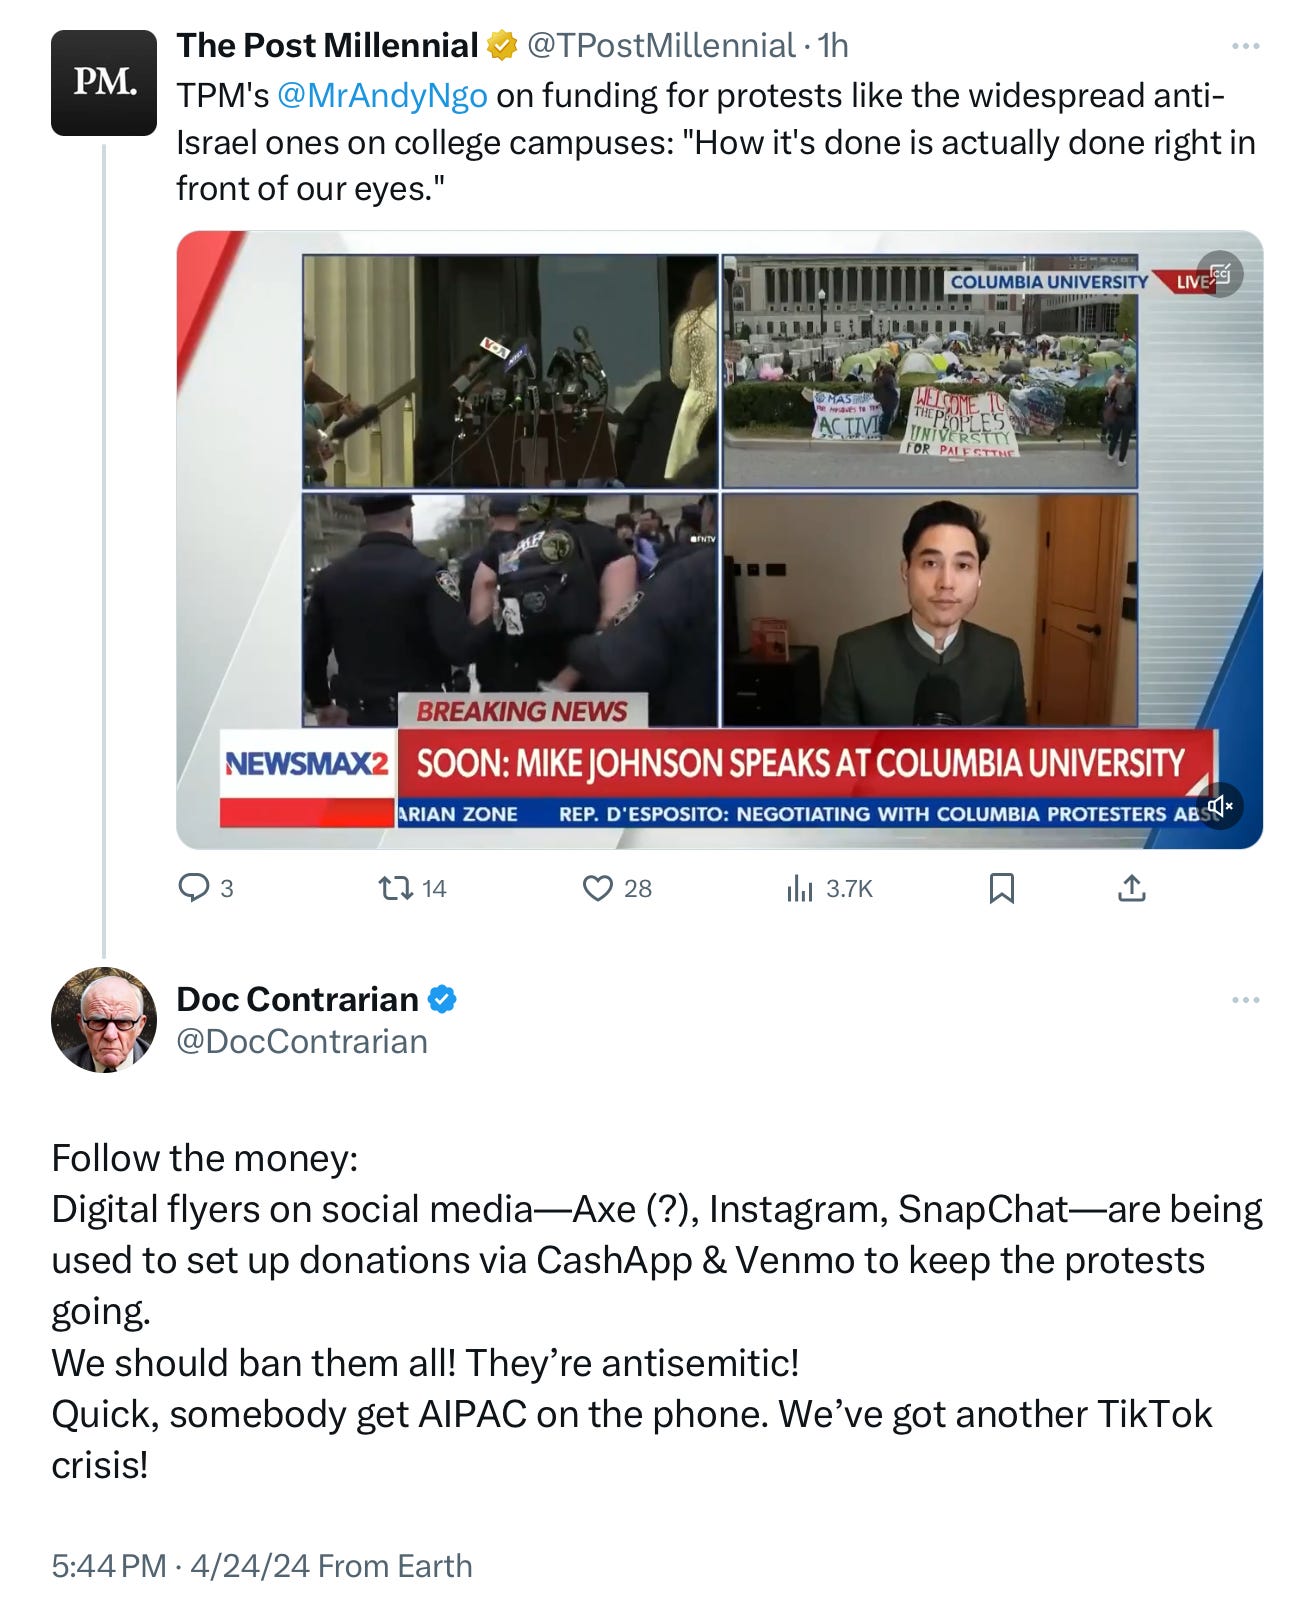This screenshot has width=1315, height=1615.
Task: Share the tweet via upload icon
Action: tap(1131, 888)
